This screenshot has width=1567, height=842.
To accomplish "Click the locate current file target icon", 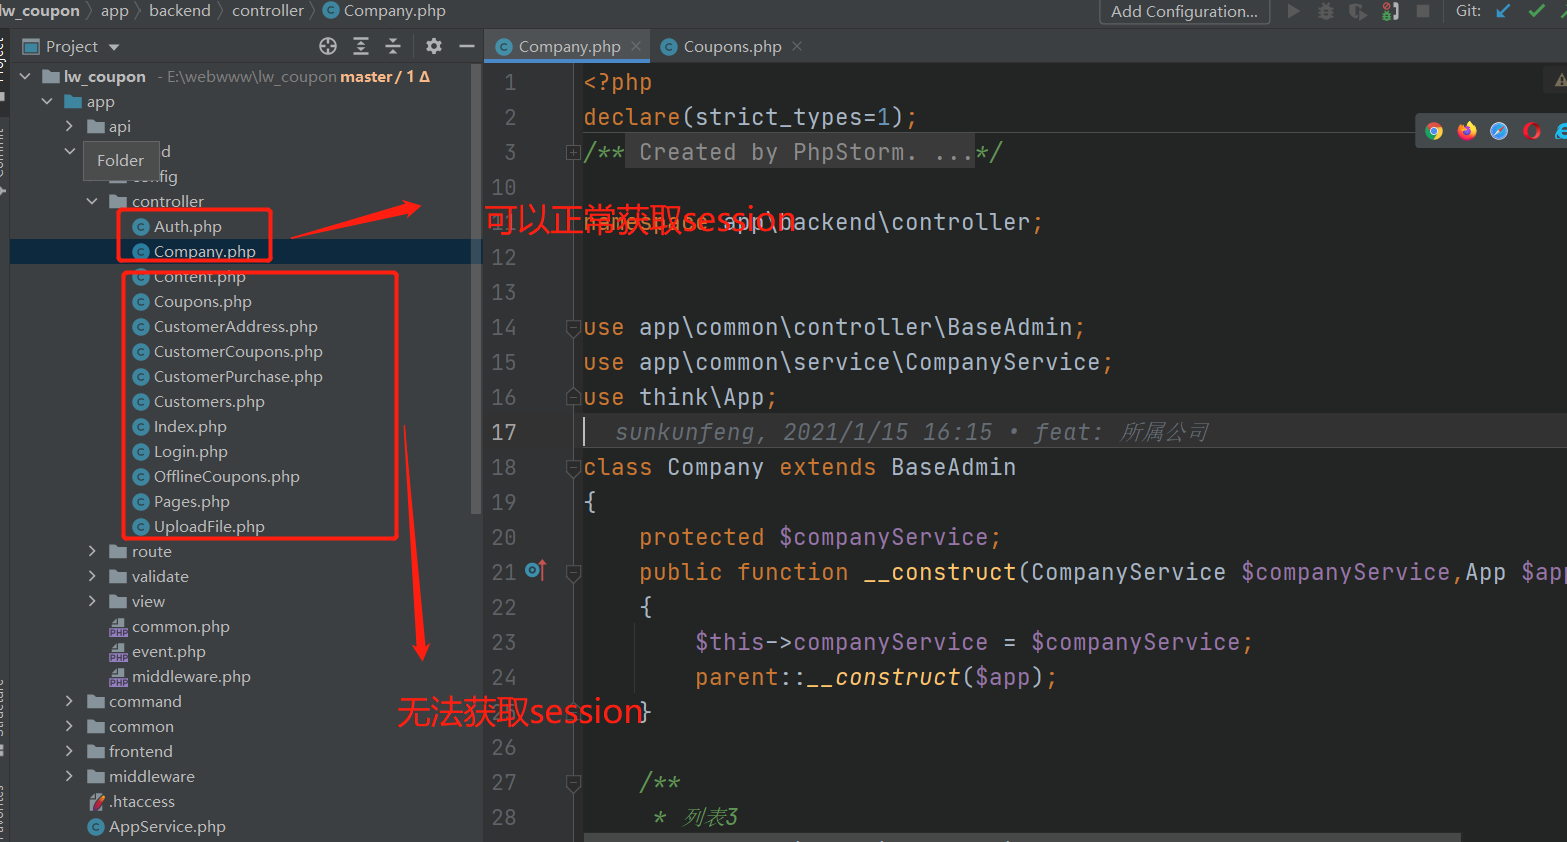I will coord(328,46).
